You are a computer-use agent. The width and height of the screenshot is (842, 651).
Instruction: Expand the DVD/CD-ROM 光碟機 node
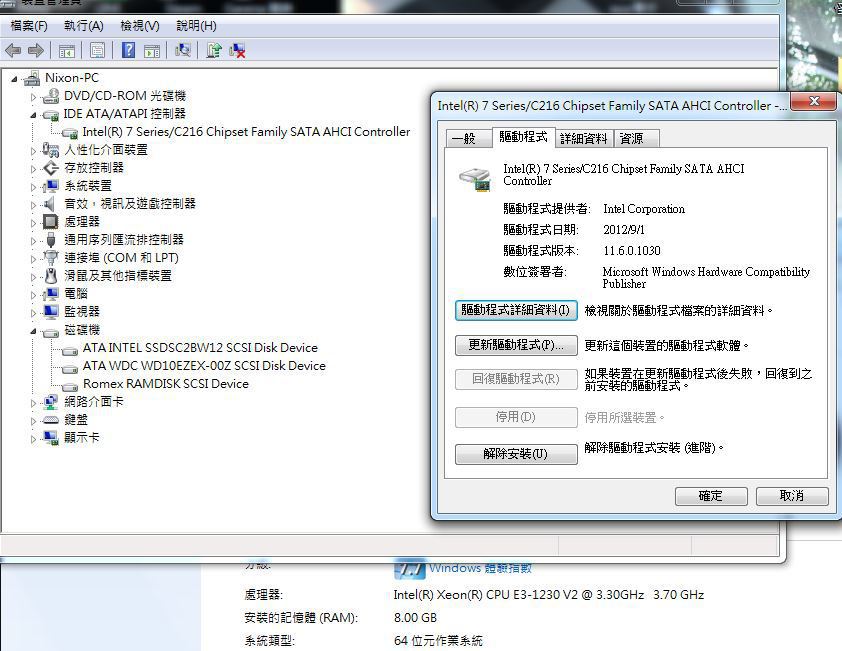point(33,97)
